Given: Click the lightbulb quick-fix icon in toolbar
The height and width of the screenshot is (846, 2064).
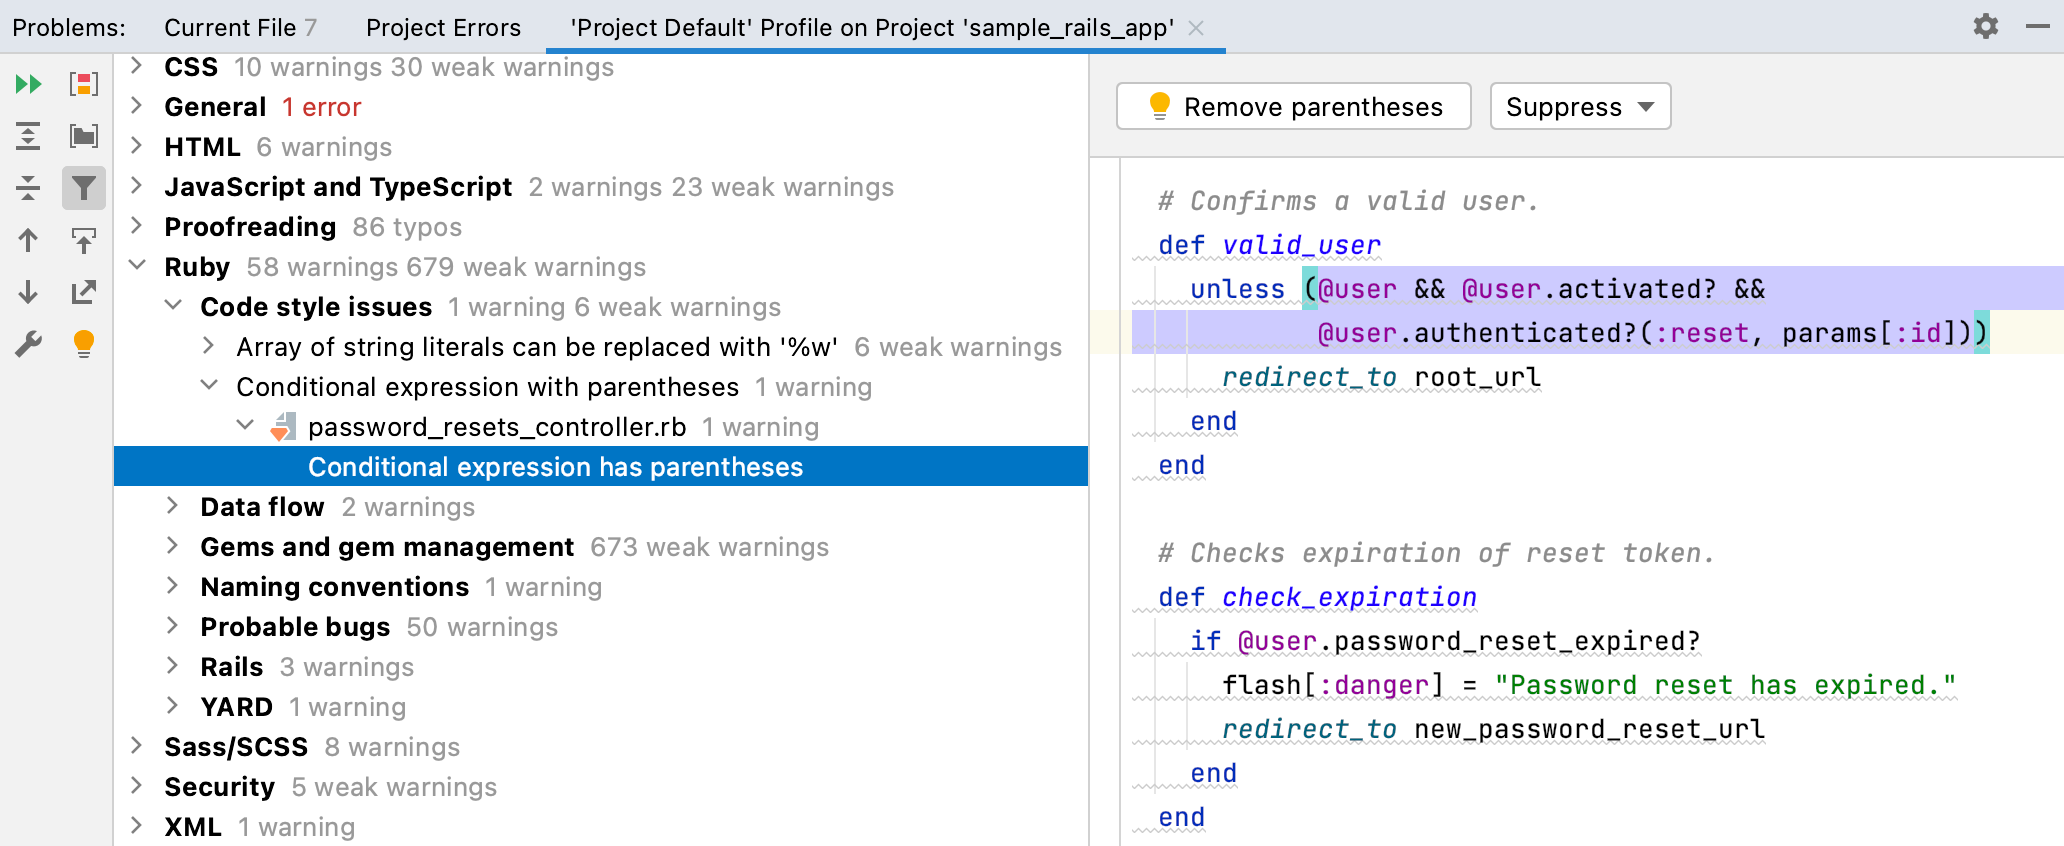Looking at the screenshot, I should click(84, 344).
